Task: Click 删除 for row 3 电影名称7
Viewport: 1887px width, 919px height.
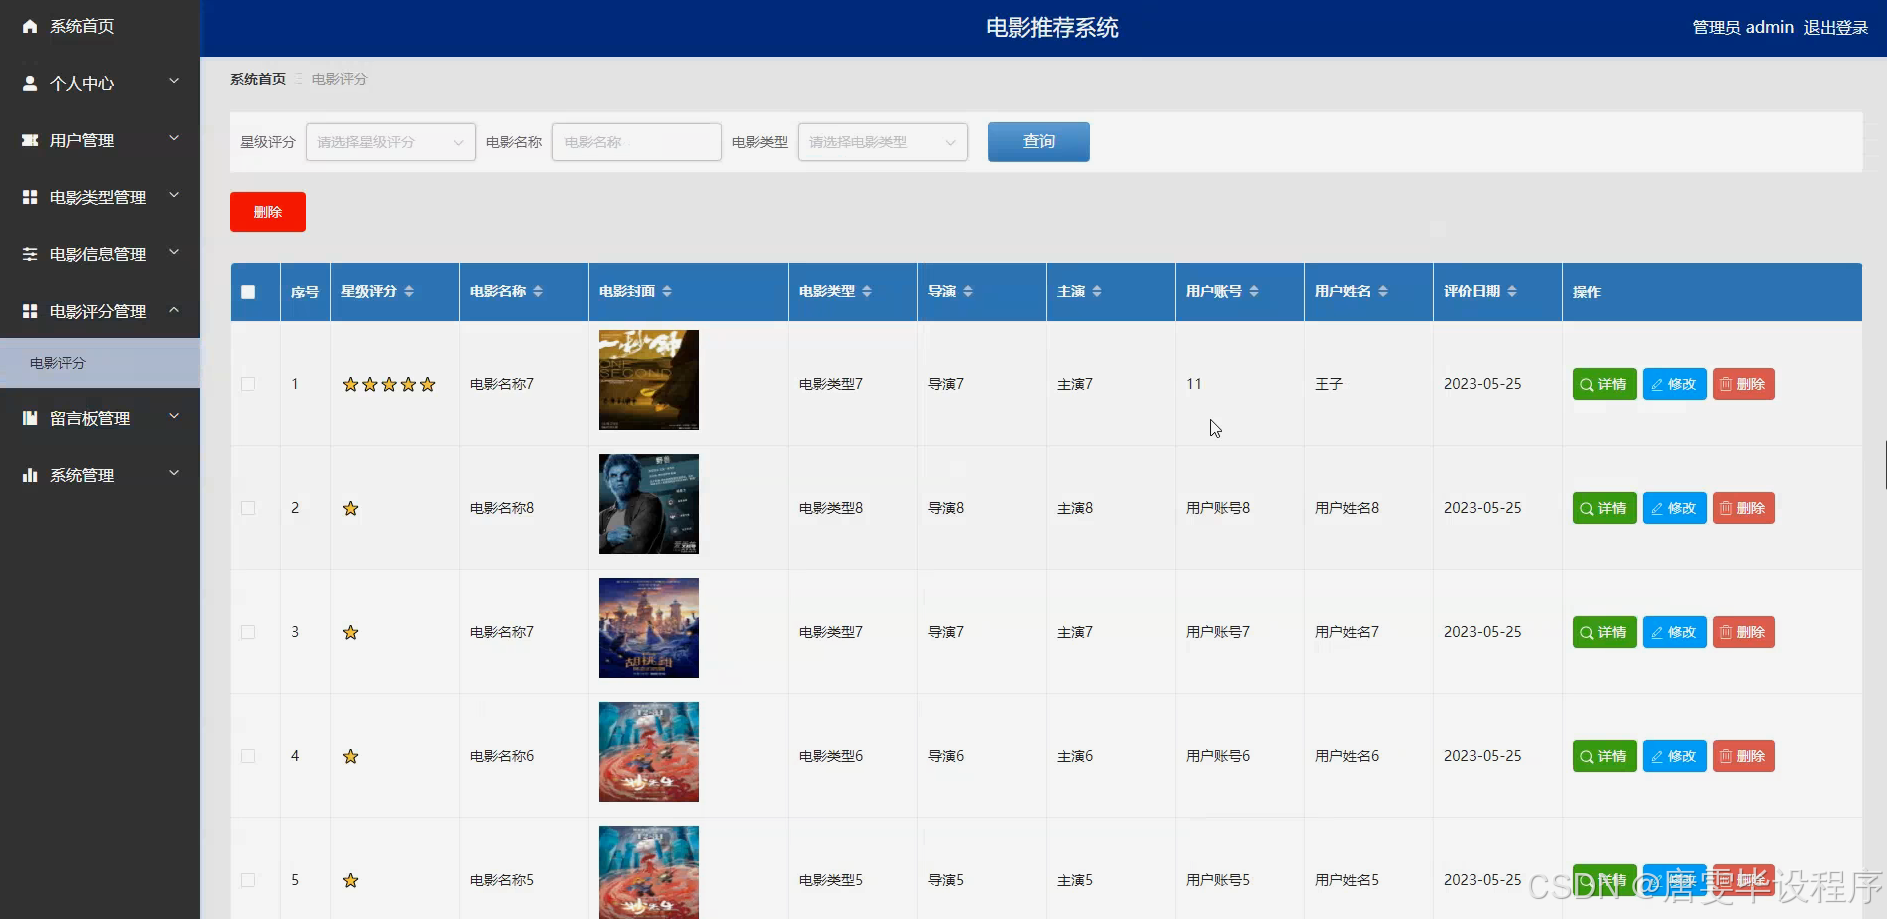Action: [1744, 632]
